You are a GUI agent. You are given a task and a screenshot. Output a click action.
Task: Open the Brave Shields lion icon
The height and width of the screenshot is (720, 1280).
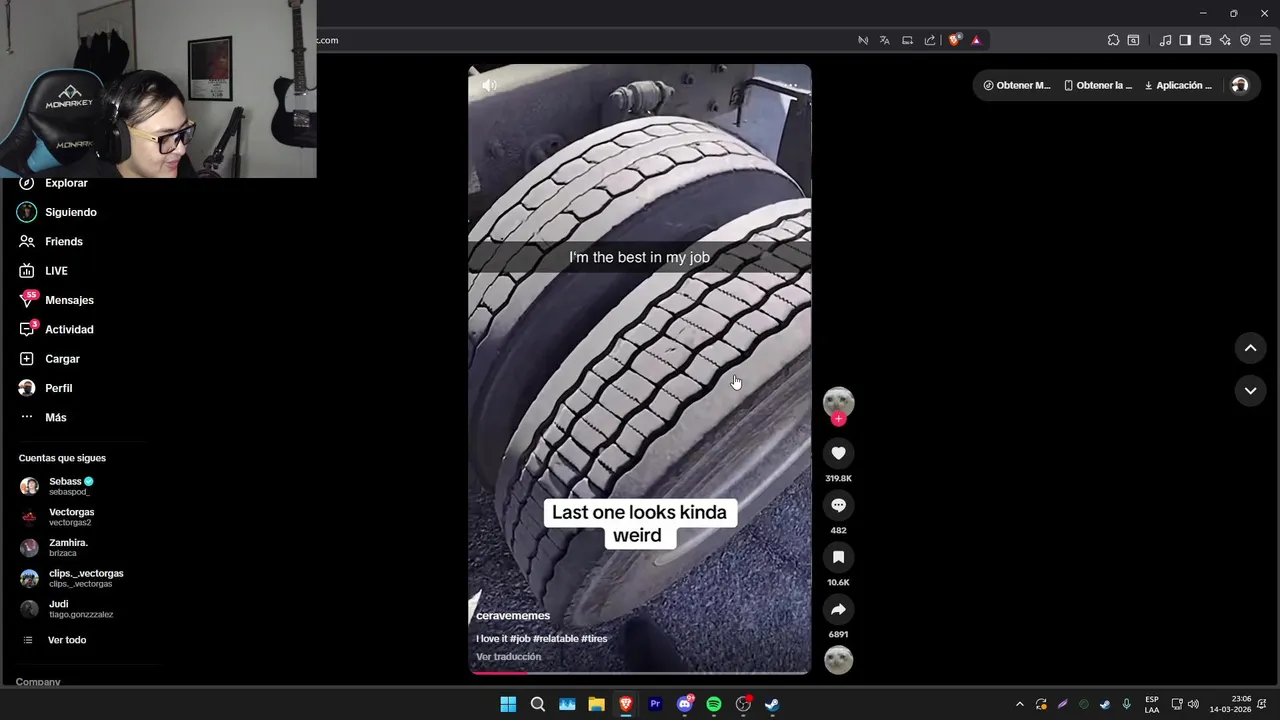[955, 40]
